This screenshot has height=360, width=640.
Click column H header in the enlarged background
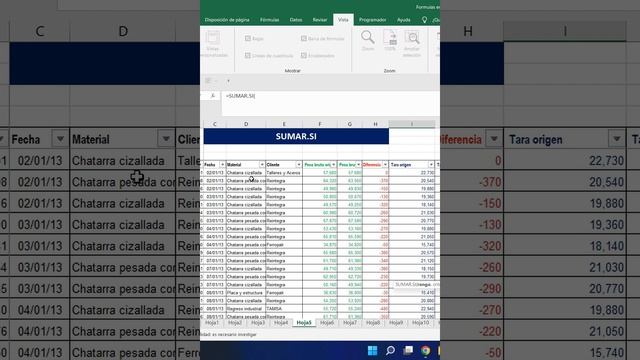point(468,31)
